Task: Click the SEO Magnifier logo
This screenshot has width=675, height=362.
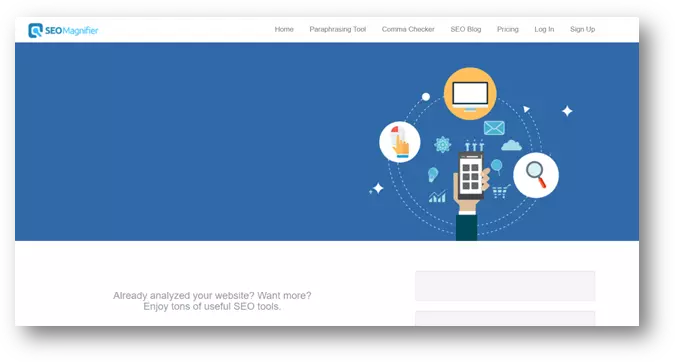Action: 63,30
